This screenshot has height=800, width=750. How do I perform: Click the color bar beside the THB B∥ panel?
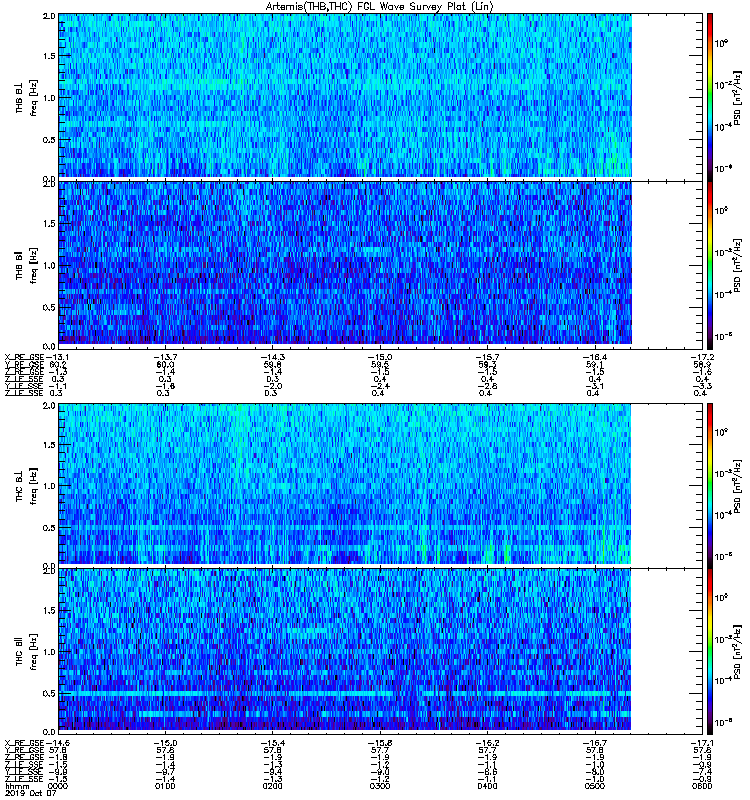click(x=710, y=265)
